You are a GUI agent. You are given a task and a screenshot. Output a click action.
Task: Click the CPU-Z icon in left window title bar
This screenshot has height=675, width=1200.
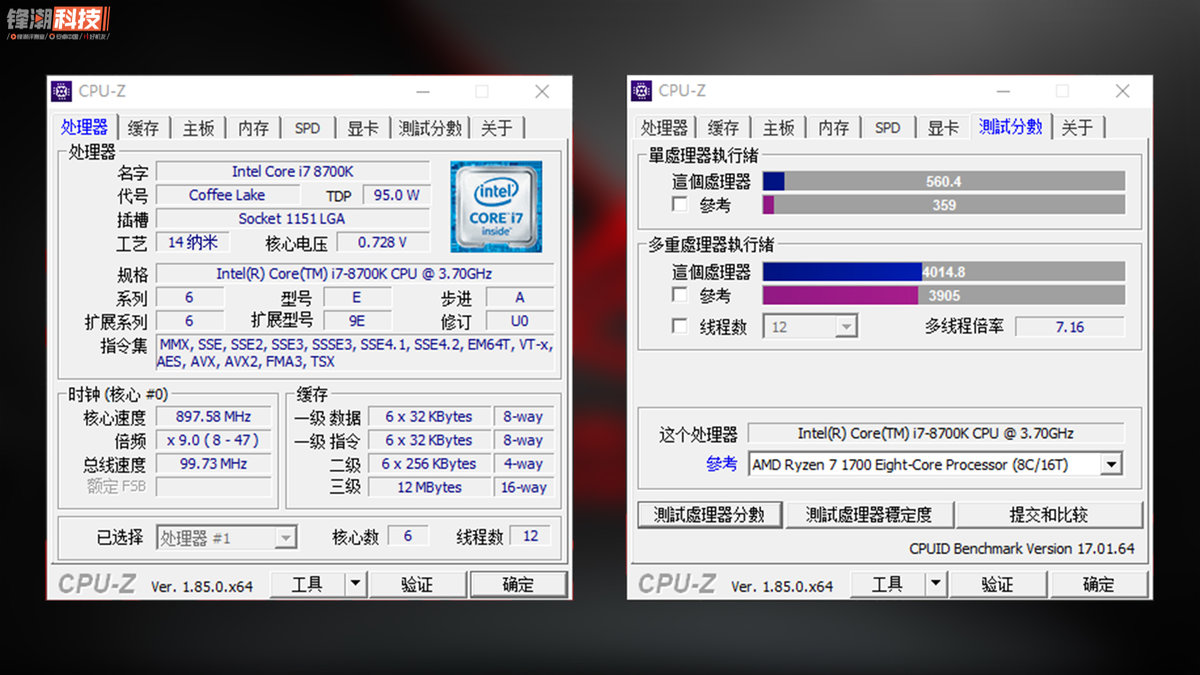pos(60,91)
